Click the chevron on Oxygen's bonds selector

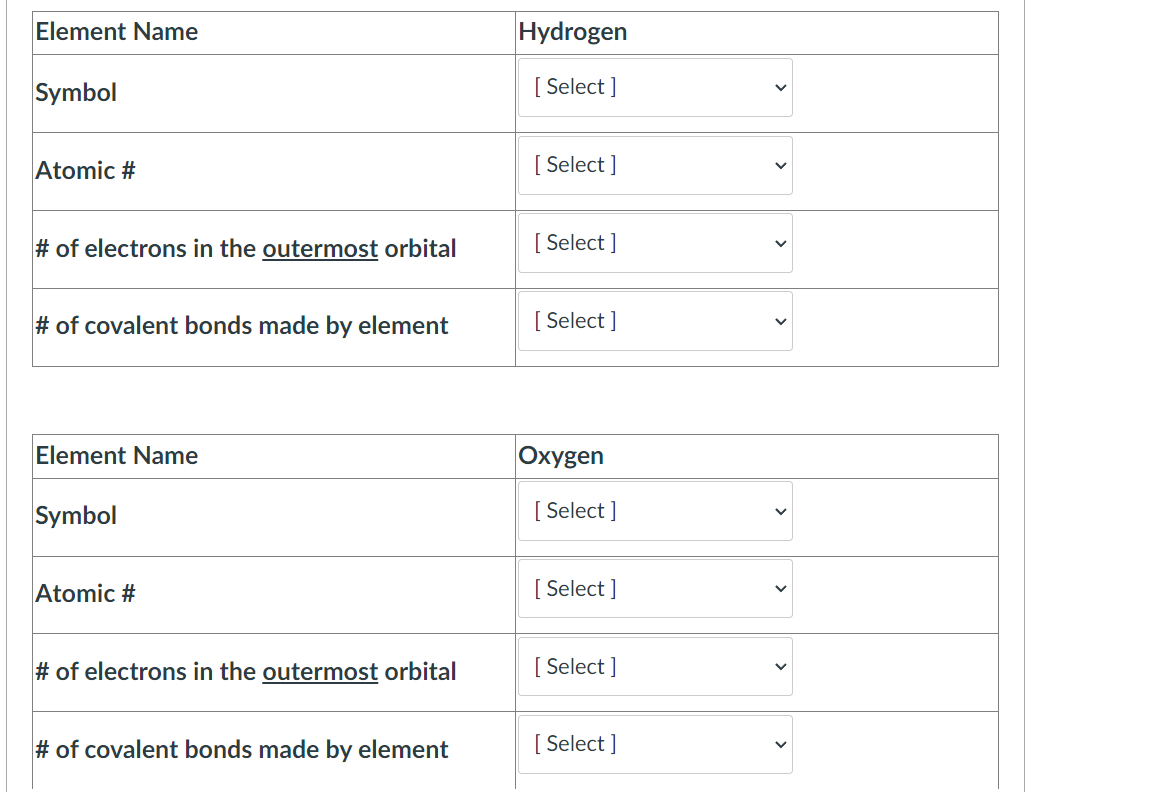tap(780, 744)
